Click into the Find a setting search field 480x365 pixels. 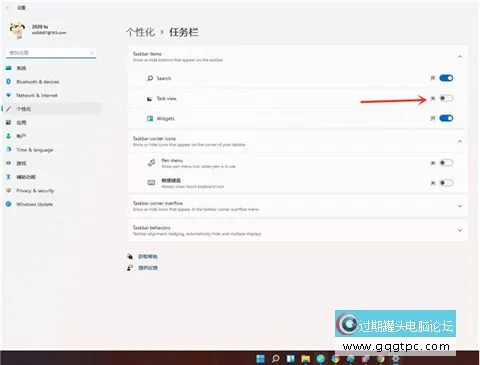51,53
